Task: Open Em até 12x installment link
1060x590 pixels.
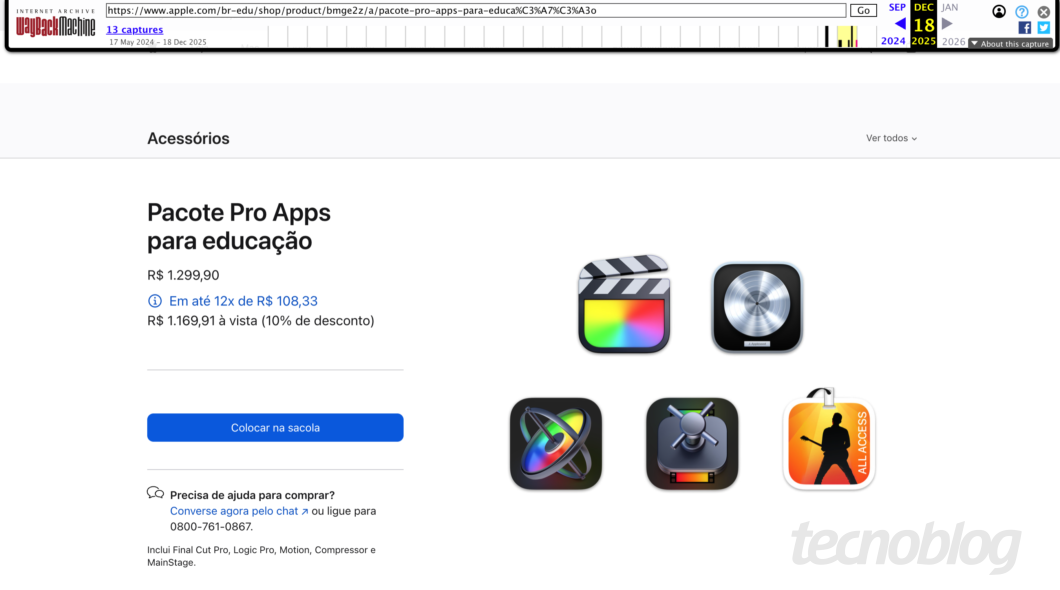Action: pos(243,301)
